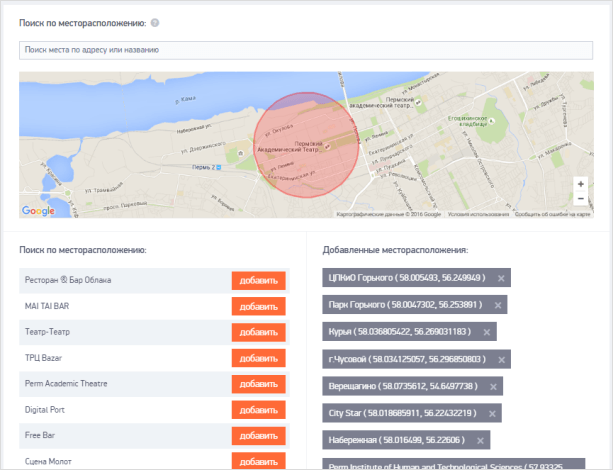
Task: Select the г.Чусовой location tag
Action: 416,359
